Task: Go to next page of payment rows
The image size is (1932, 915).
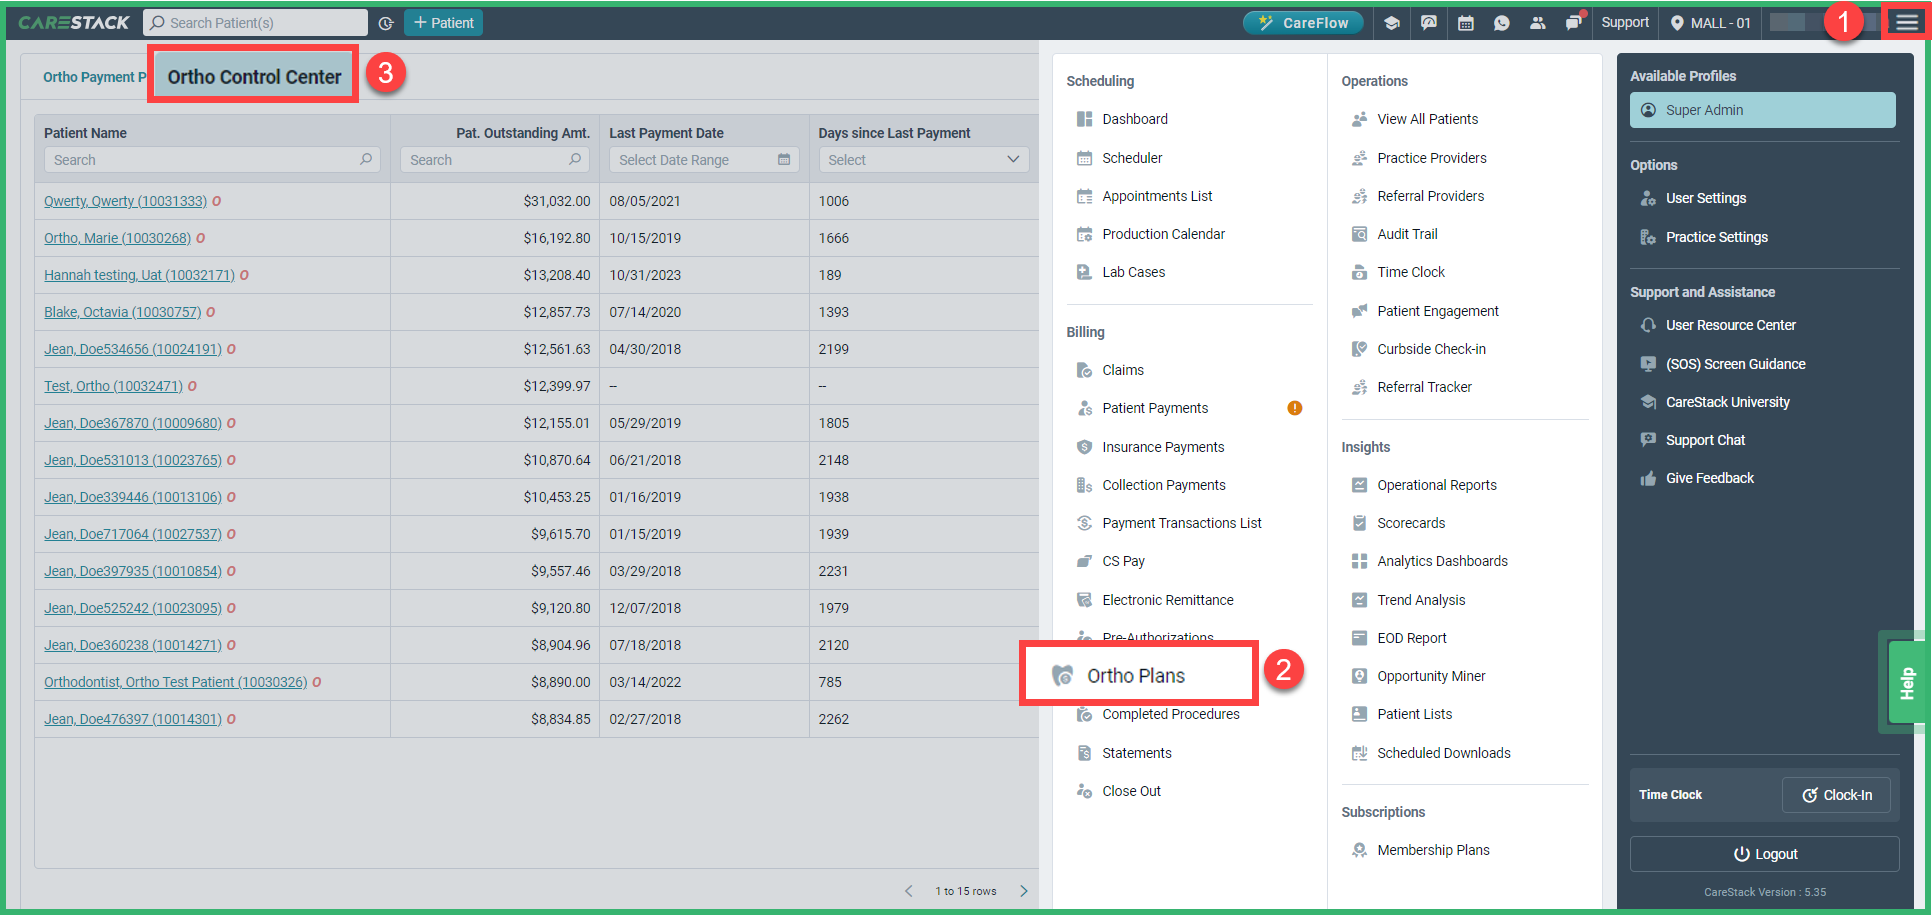Action: pyautogui.click(x=1023, y=890)
